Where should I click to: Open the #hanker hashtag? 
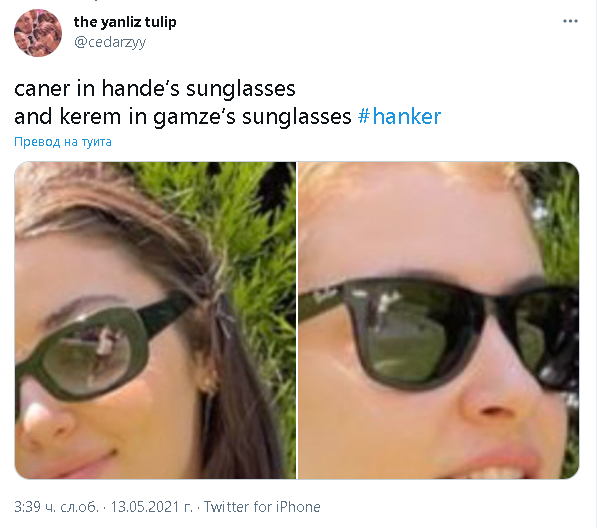click(x=399, y=116)
